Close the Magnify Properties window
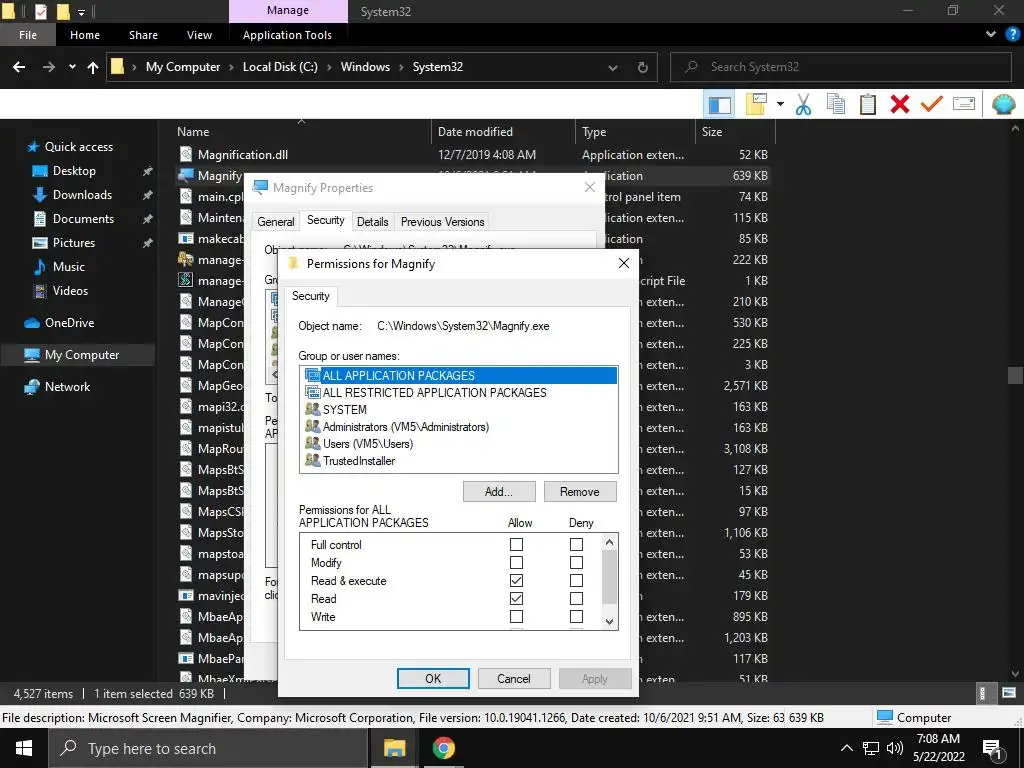This screenshot has width=1024, height=768. pyautogui.click(x=590, y=187)
